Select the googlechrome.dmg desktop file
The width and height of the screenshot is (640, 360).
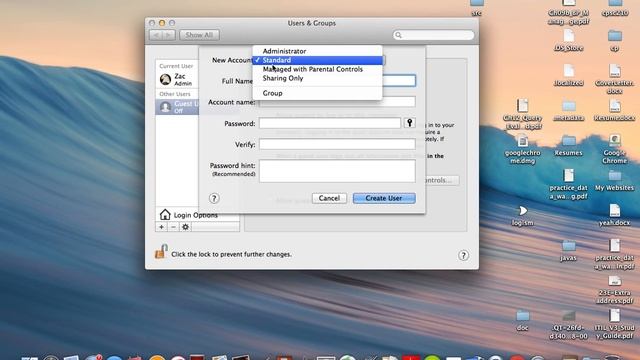point(522,141)
